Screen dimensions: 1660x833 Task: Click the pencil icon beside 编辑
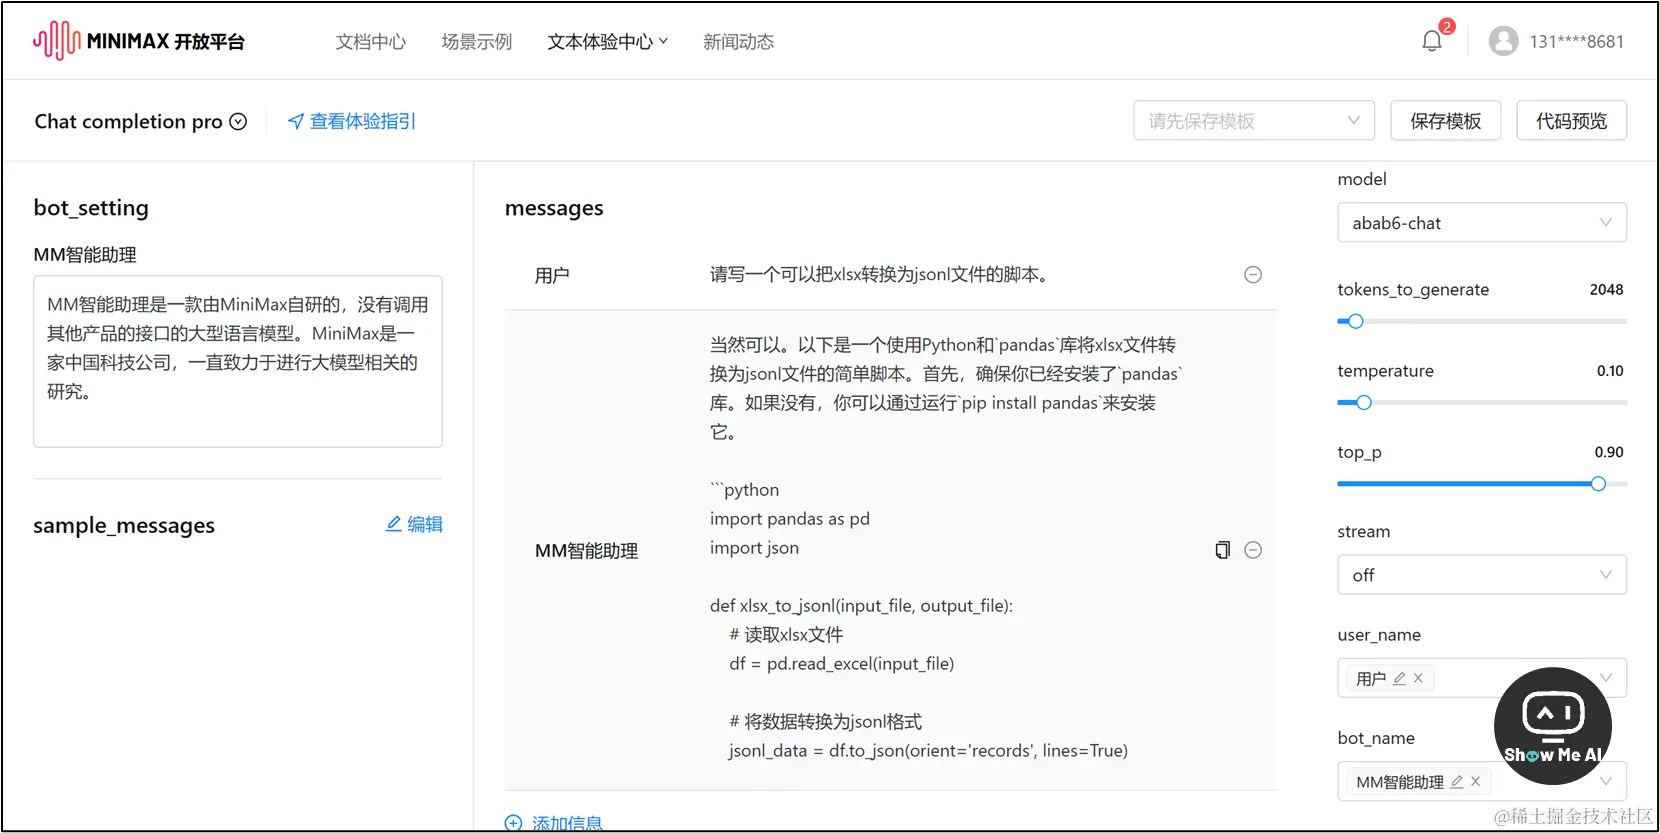tap(394, 524)
